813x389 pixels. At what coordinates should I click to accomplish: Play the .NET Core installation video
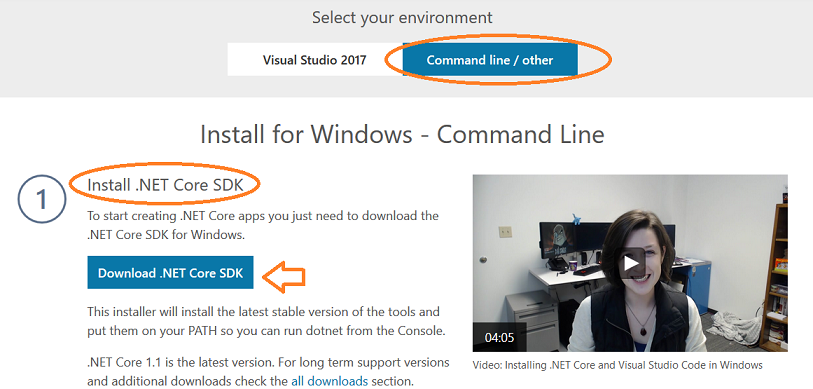(630, 263)
